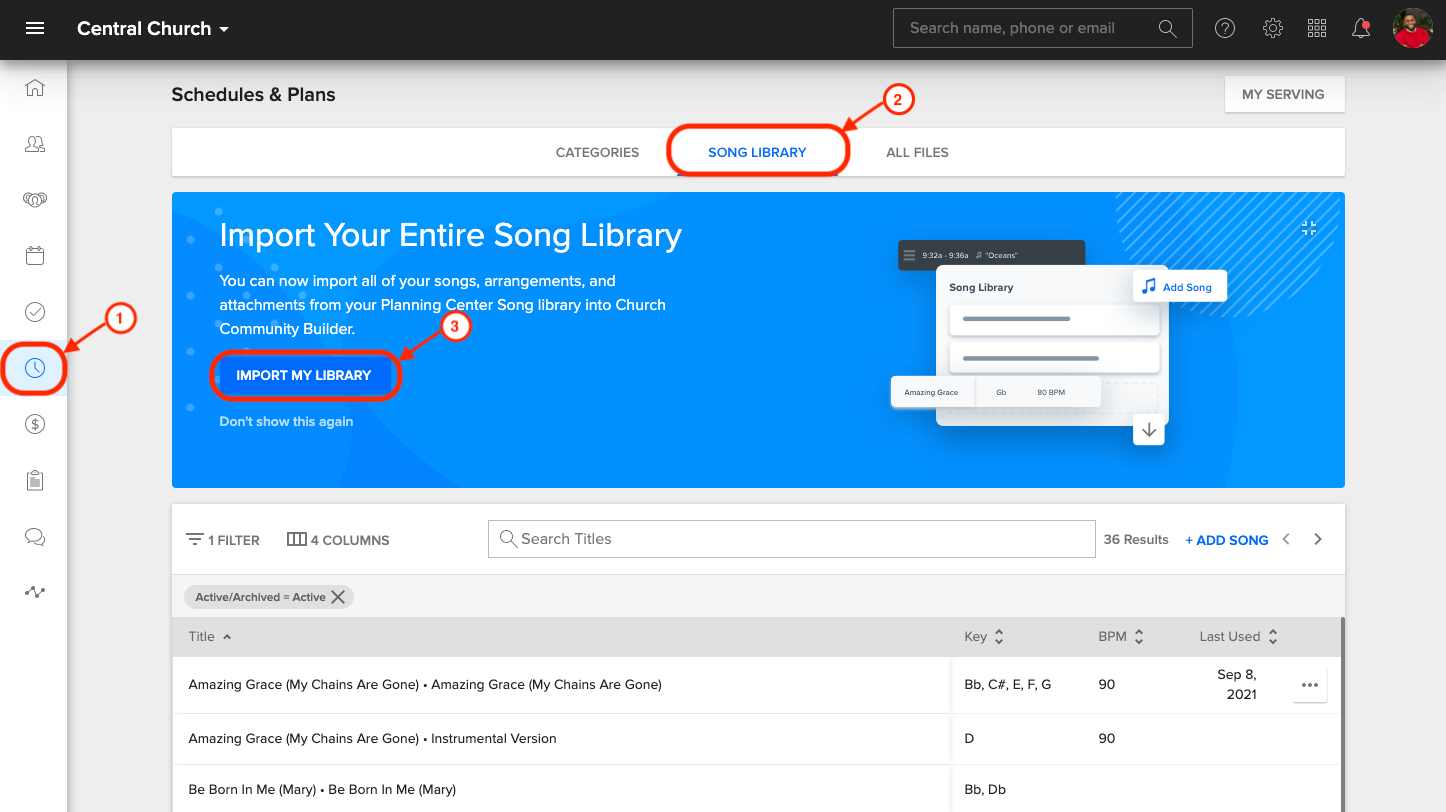Open the apps grid launcher
This screenshot has height=812, width=1446.
(x=1317, y=28)
